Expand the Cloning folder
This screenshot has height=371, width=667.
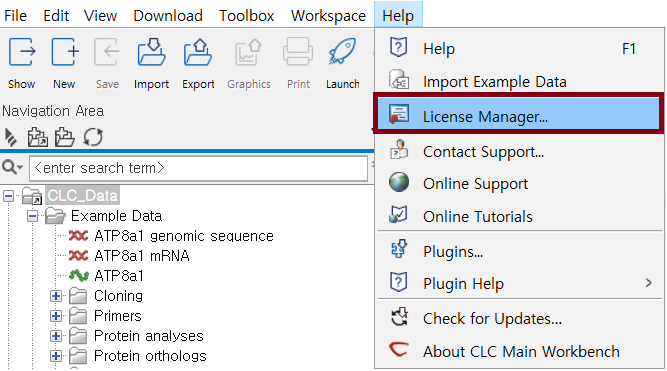point(56,296)
